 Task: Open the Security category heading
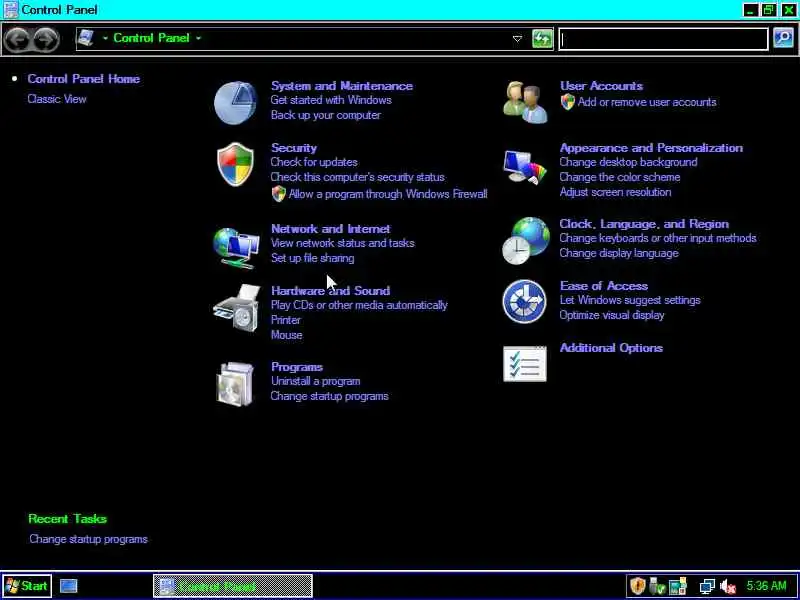(294, 148)
